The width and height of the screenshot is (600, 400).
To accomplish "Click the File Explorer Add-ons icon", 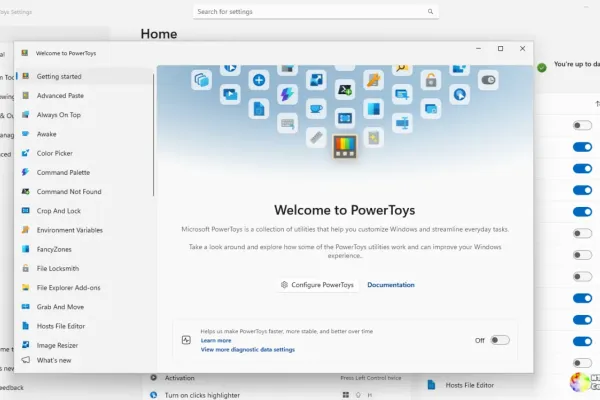I will (26, 287).
